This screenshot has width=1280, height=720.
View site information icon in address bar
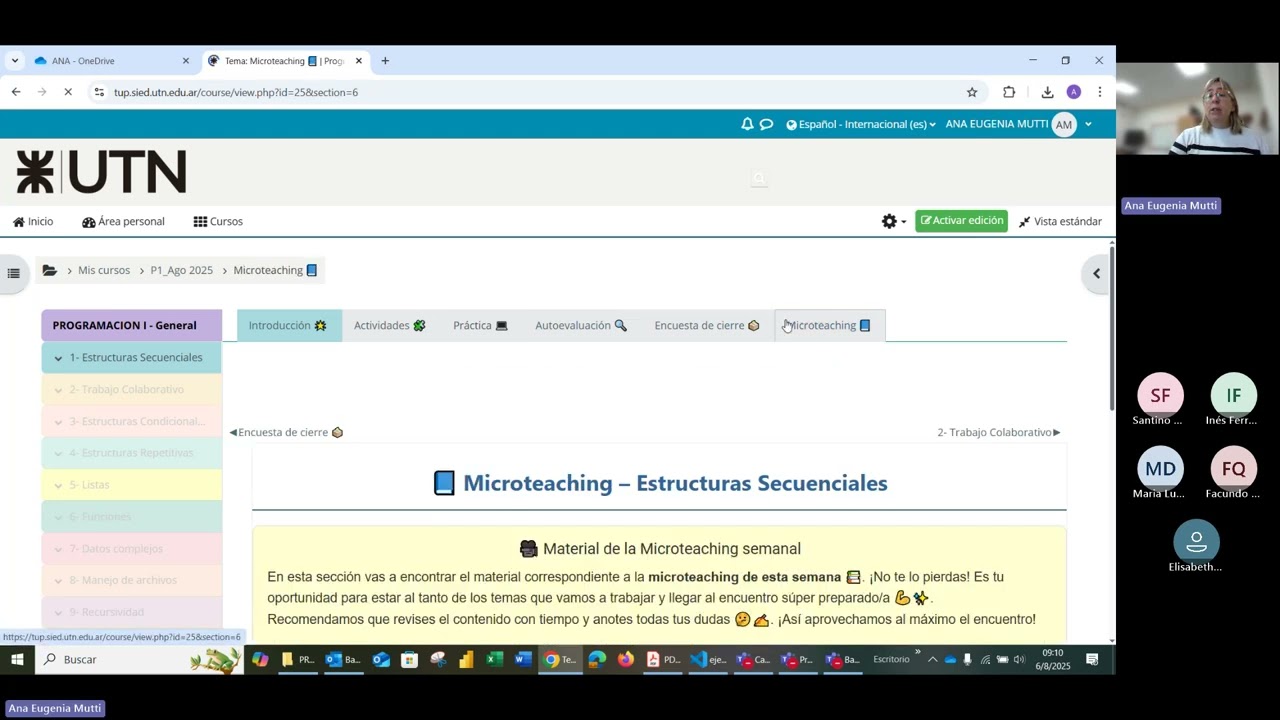point(98,92)
